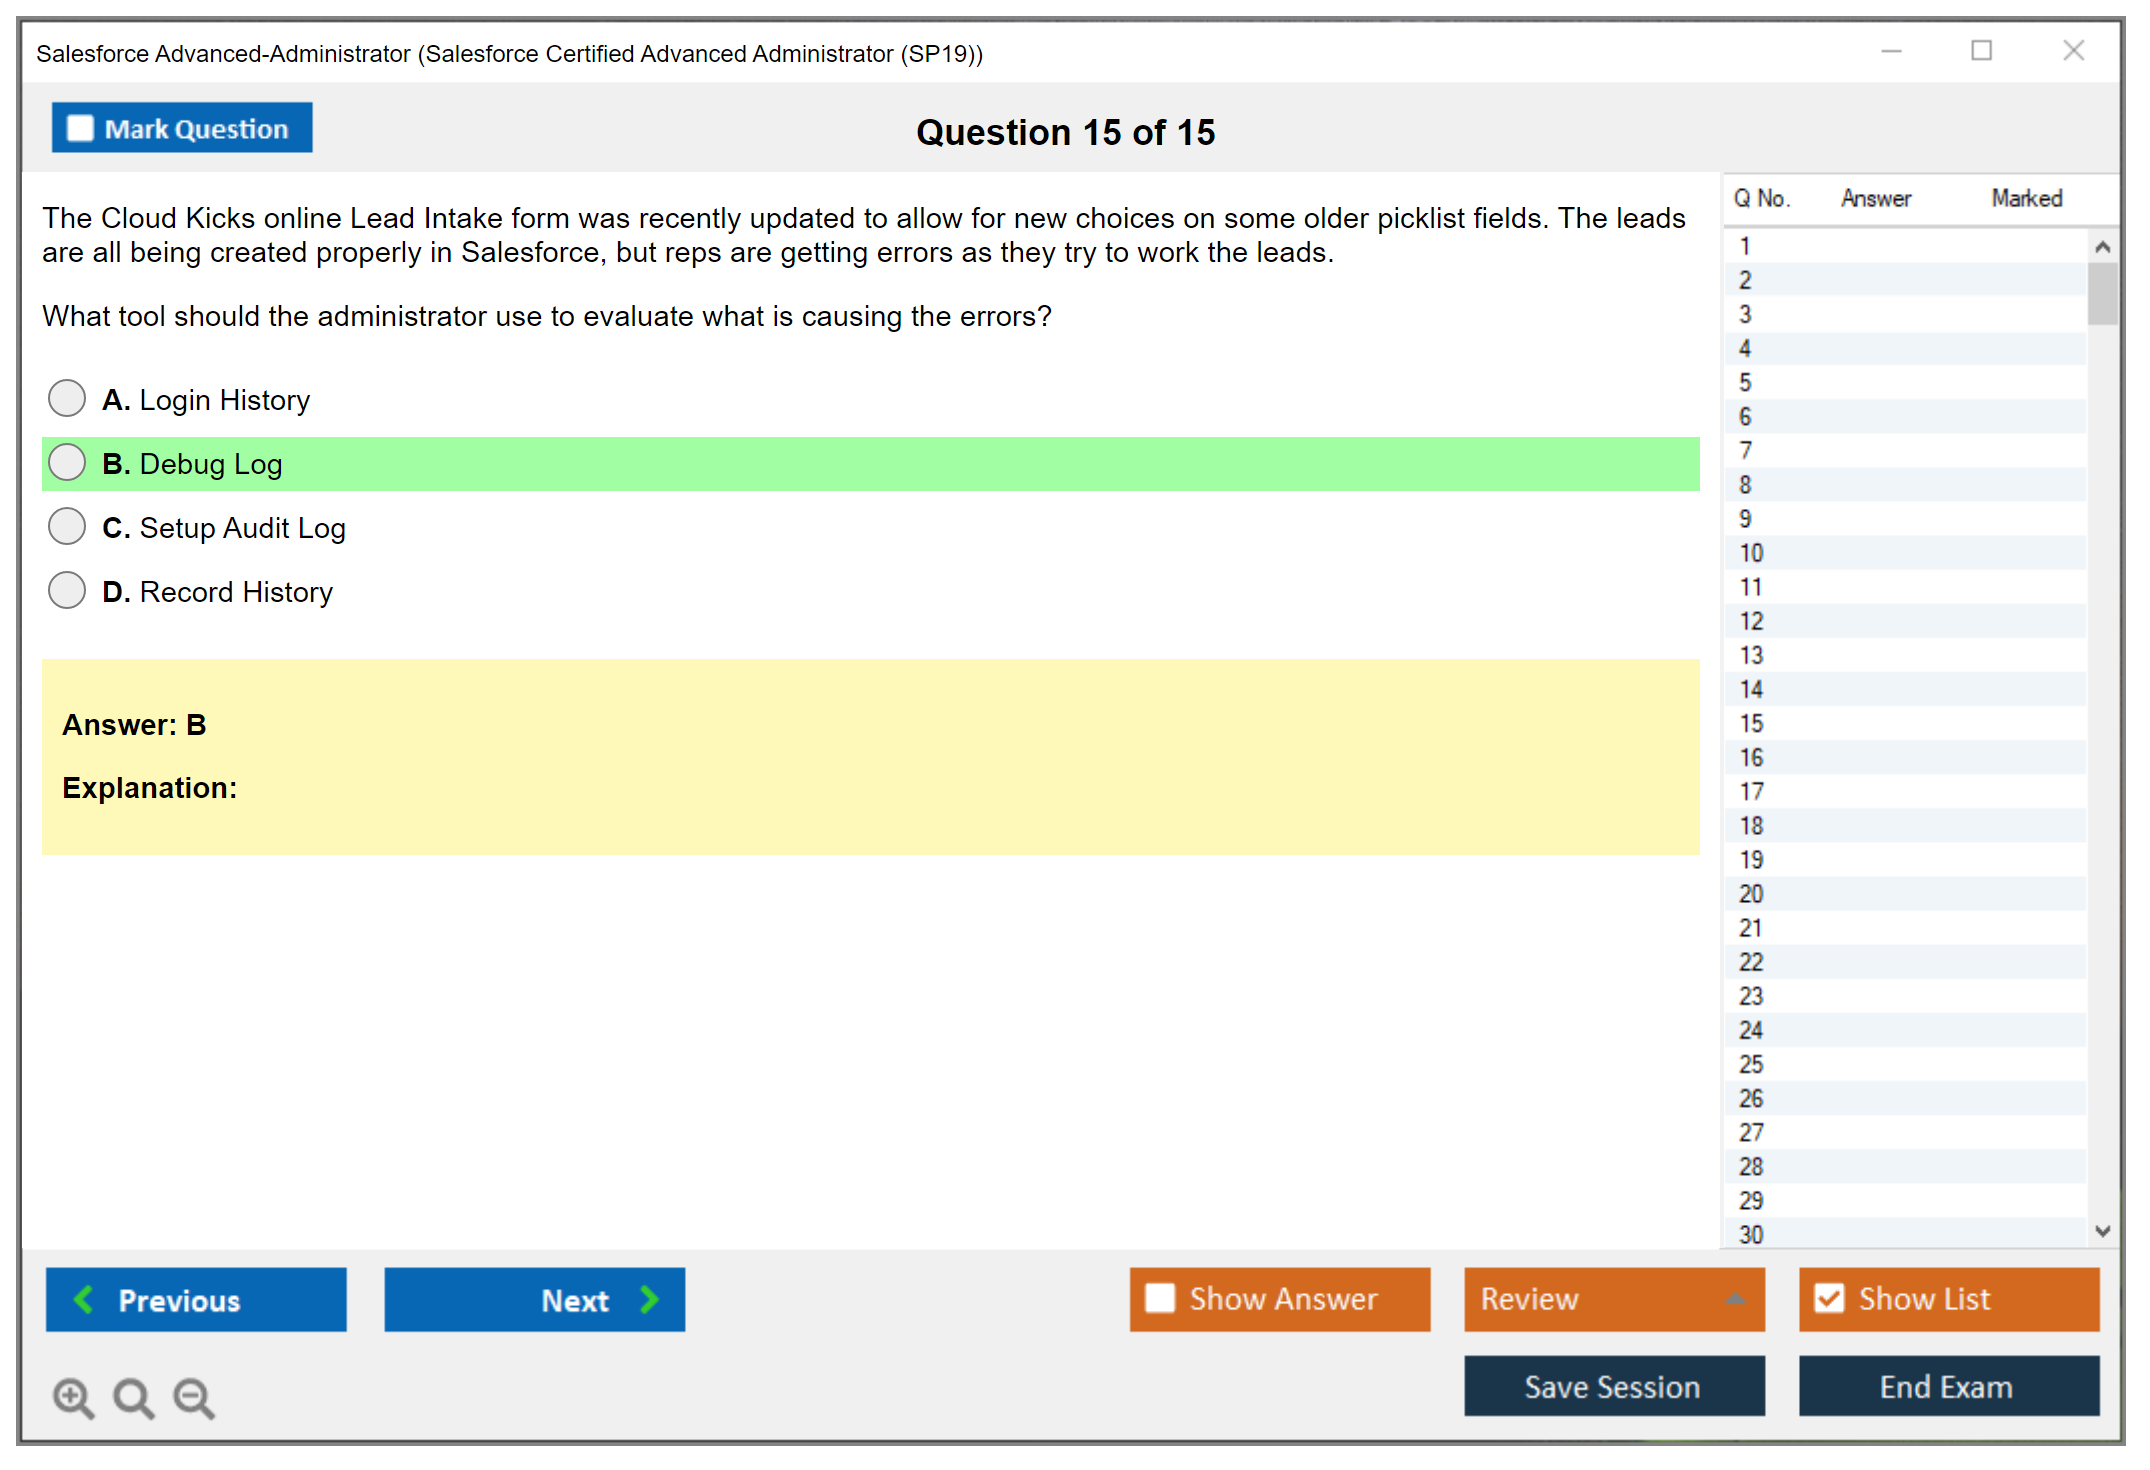Maximize the exam window
The height and width of the screenshot is (1470, 2150).
coord(1981,51)
